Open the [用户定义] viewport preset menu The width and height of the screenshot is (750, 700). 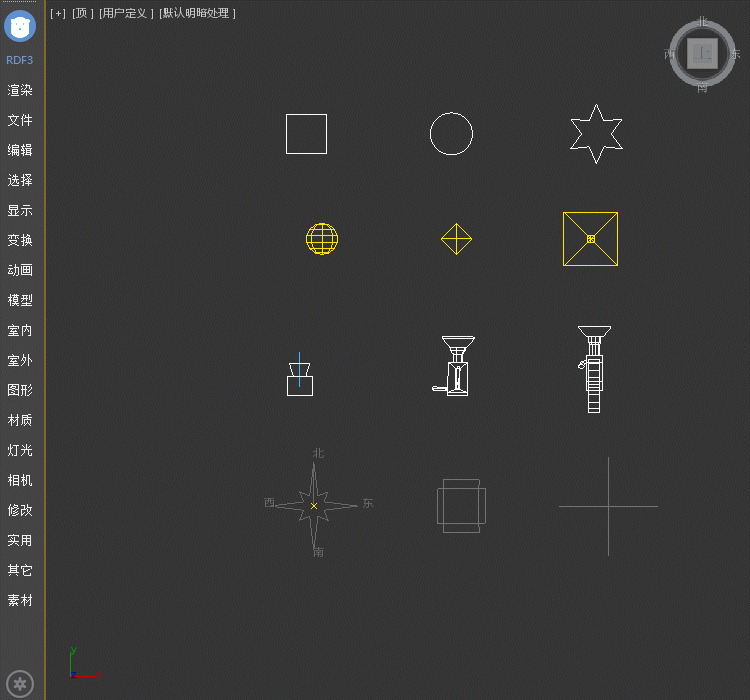tap(126, 13)
